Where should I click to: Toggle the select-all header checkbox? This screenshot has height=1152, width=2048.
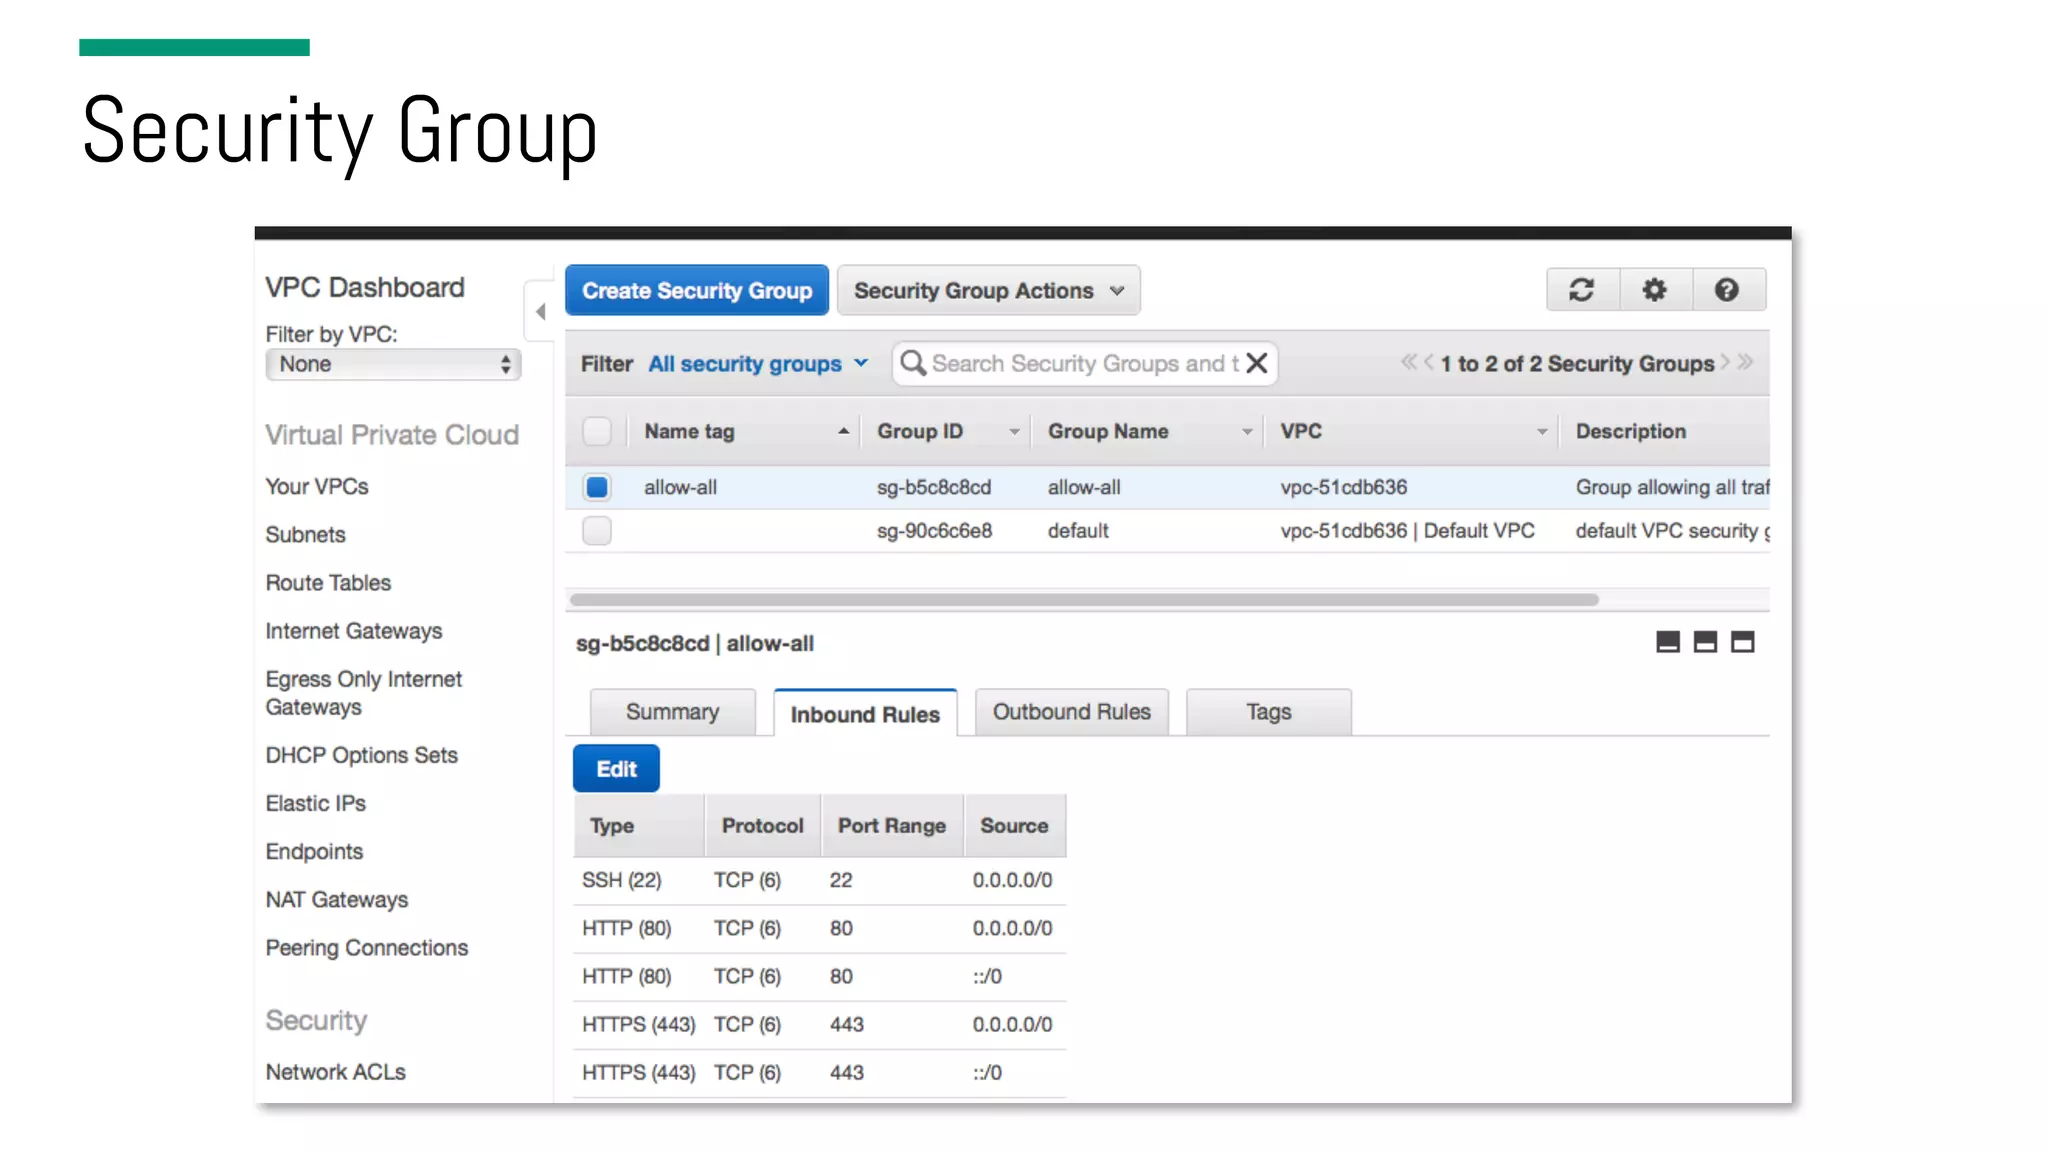click(x=597, y=431)
